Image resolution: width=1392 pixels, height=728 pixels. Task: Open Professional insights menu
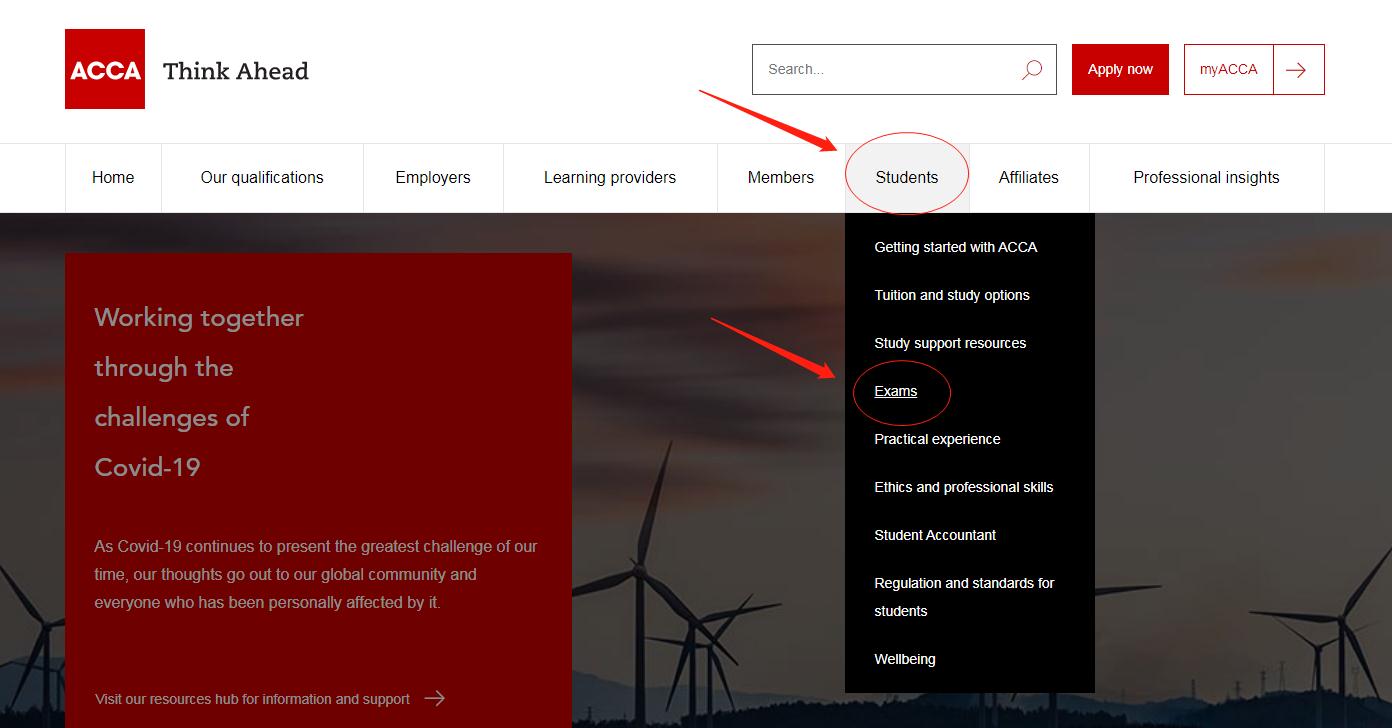coord(1207,178)
